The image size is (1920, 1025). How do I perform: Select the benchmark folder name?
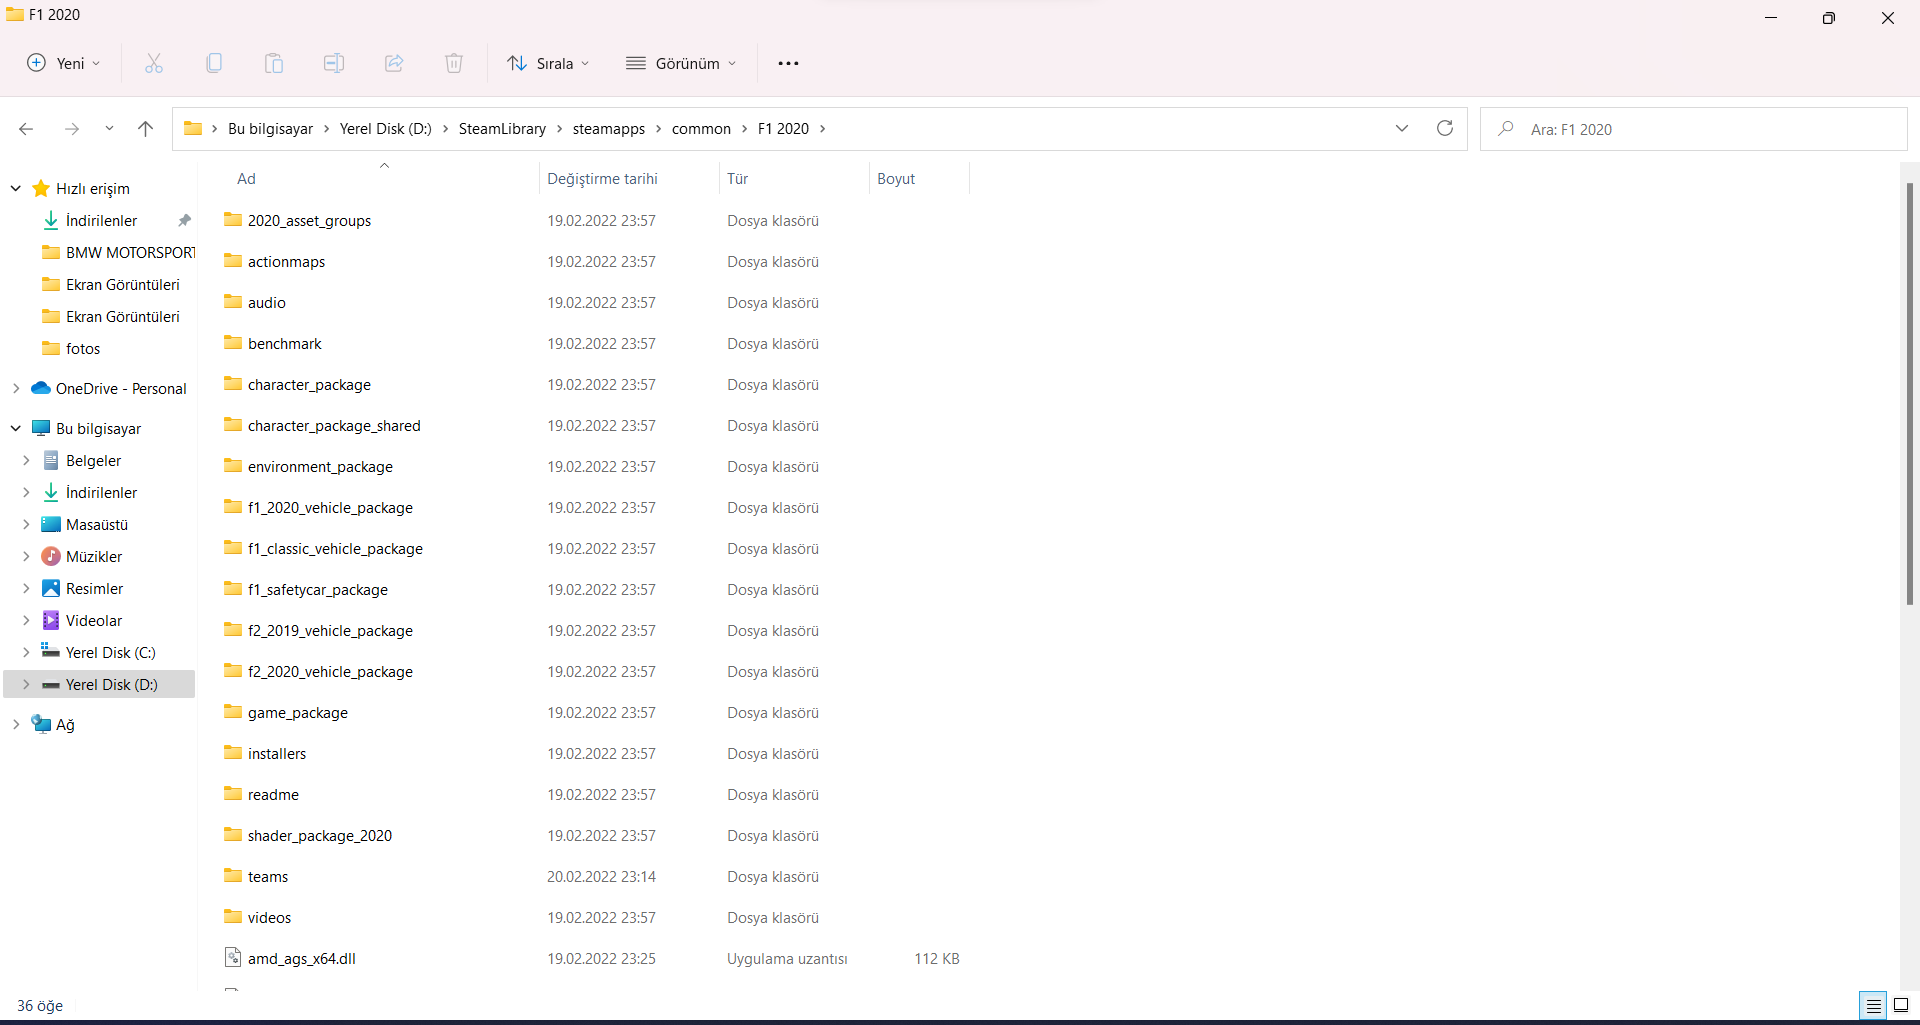(285, 343)
